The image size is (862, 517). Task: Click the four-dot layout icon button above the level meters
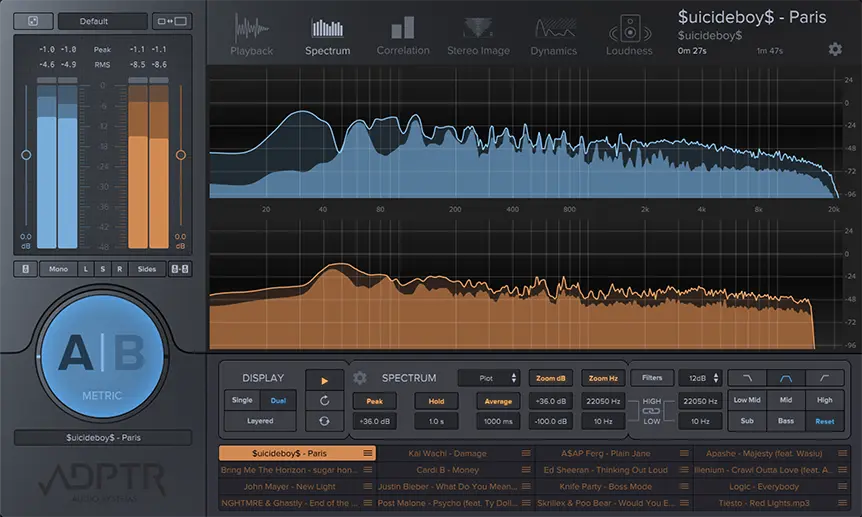click(33, 21)
